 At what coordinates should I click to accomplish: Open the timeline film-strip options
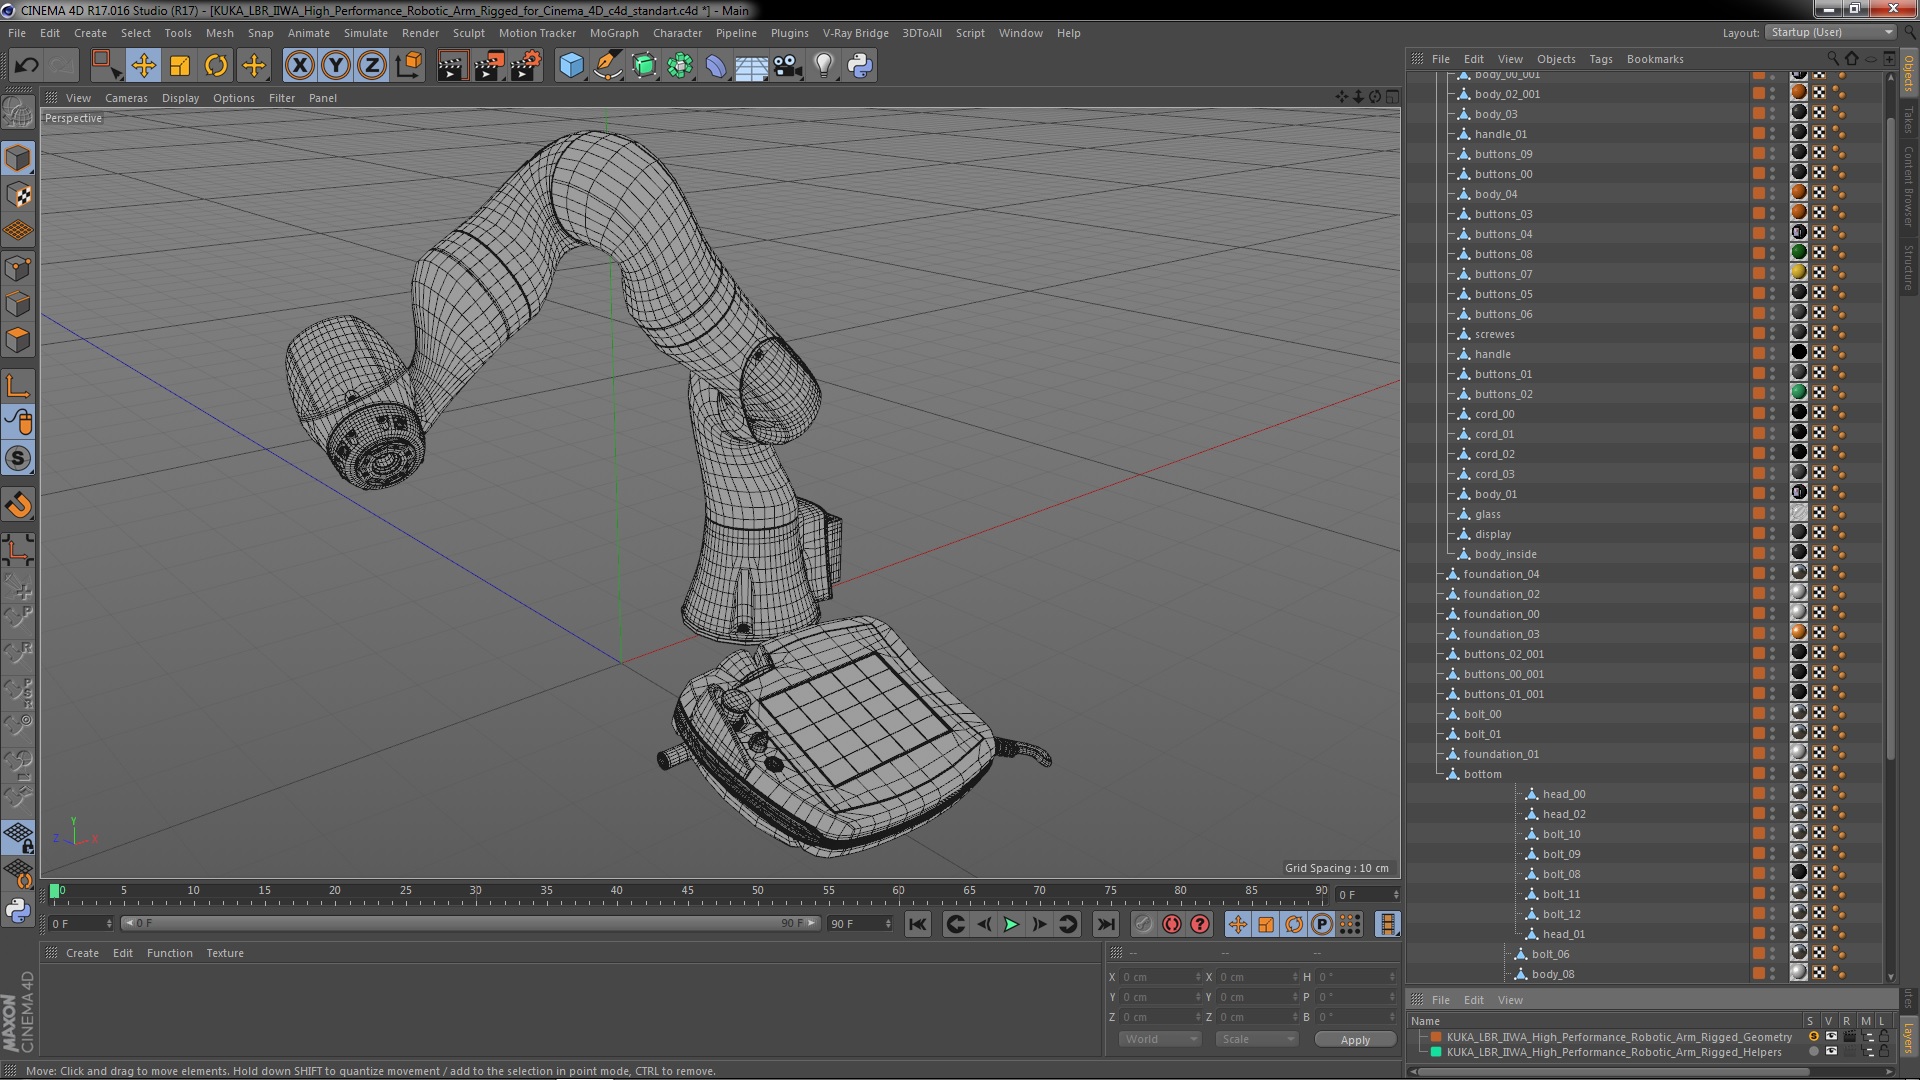coord(1387,924)
